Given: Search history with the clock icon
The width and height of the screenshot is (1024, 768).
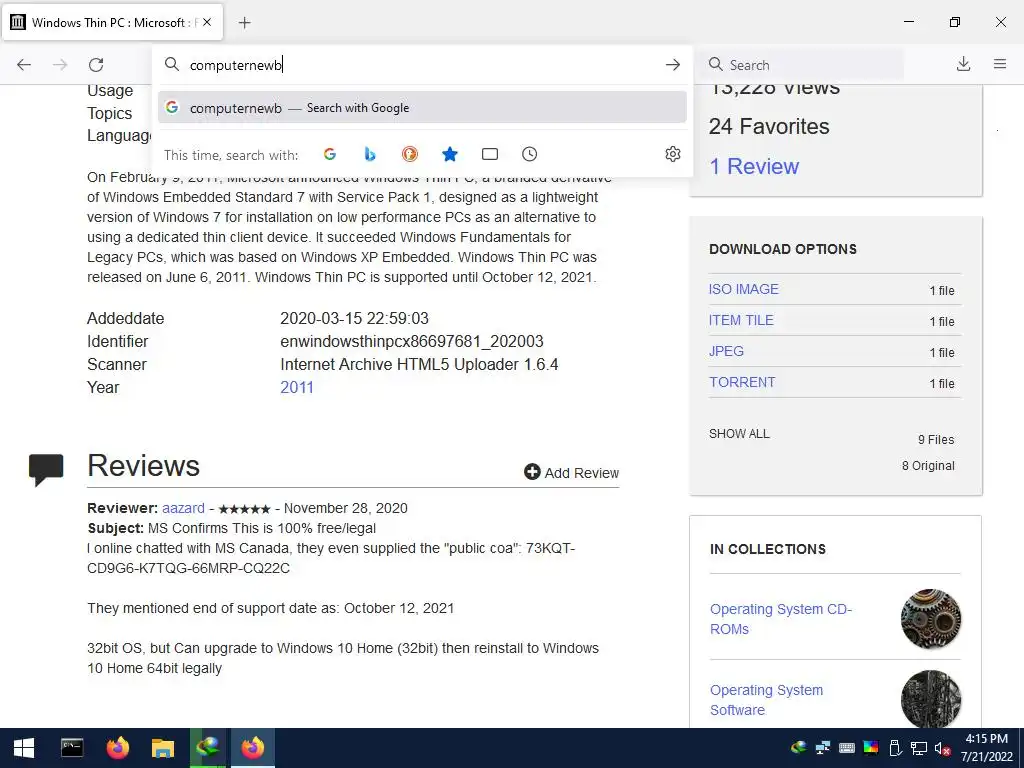Looking at the screenshot, I should 530,154.
